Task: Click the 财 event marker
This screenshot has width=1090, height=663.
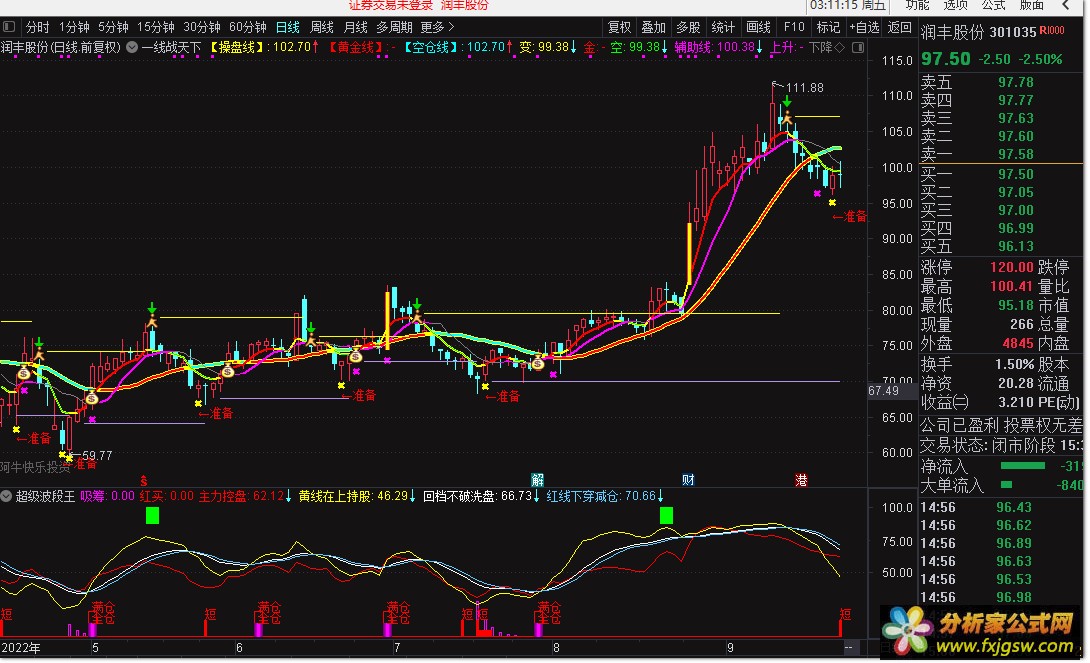Action: click(688, 480)
